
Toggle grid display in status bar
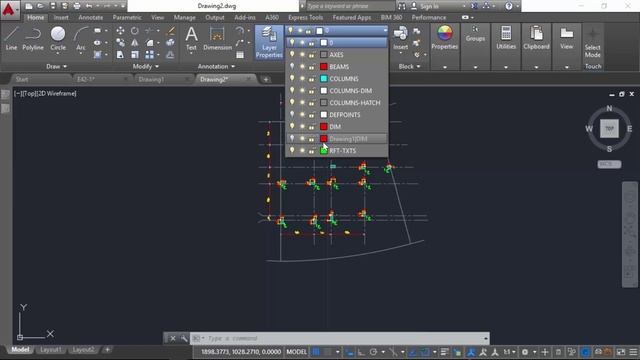coord(316,352)
